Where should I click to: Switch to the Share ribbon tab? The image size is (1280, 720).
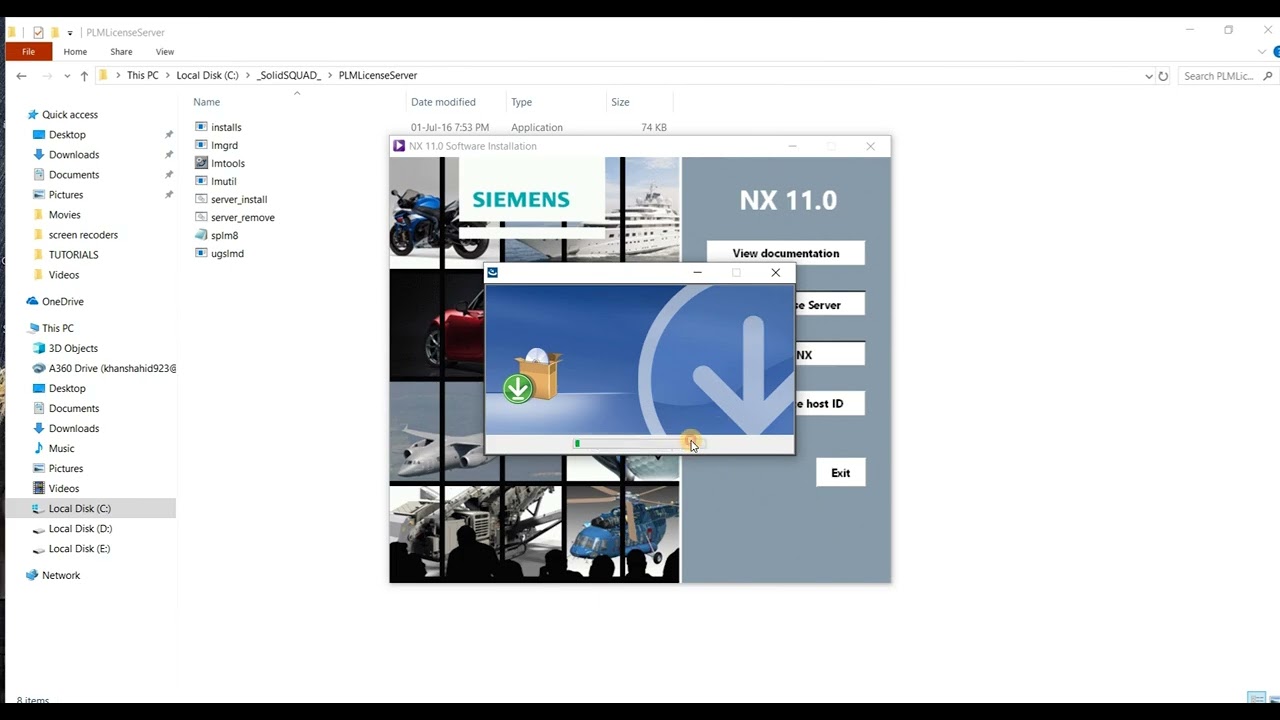point(121,51)
